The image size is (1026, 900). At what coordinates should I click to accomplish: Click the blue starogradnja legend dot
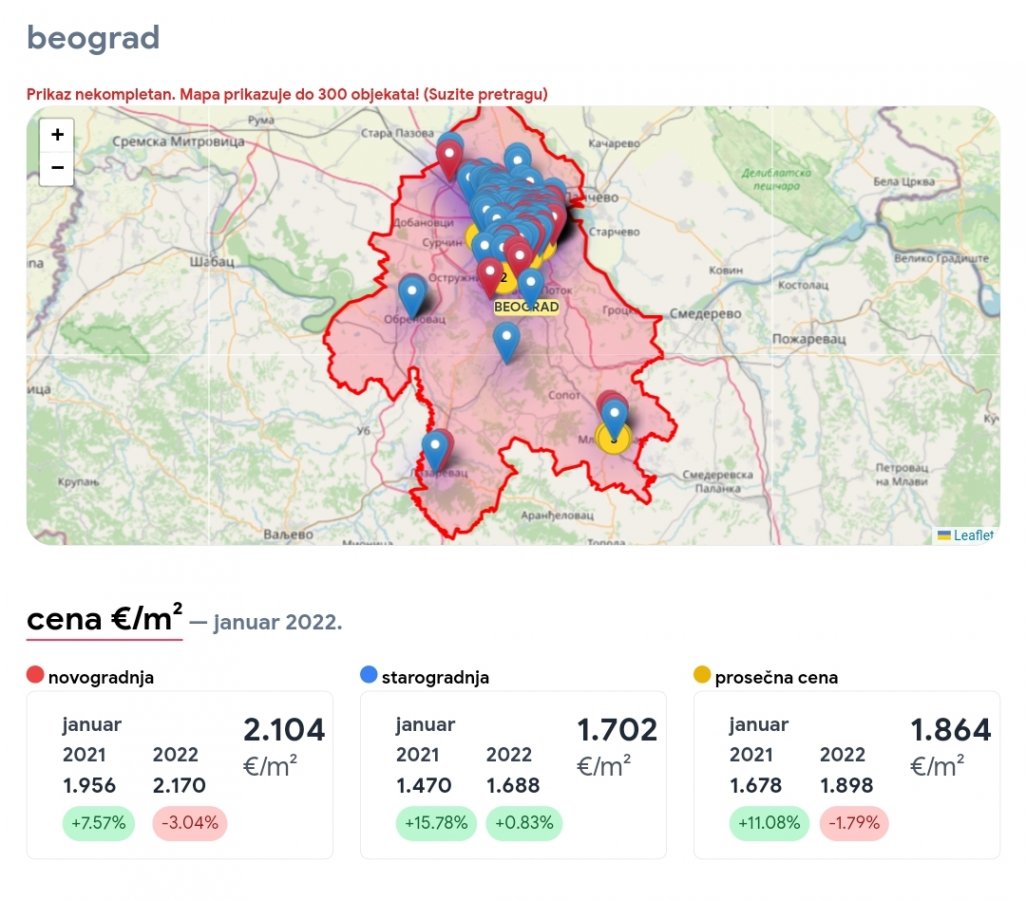point(369,677)
